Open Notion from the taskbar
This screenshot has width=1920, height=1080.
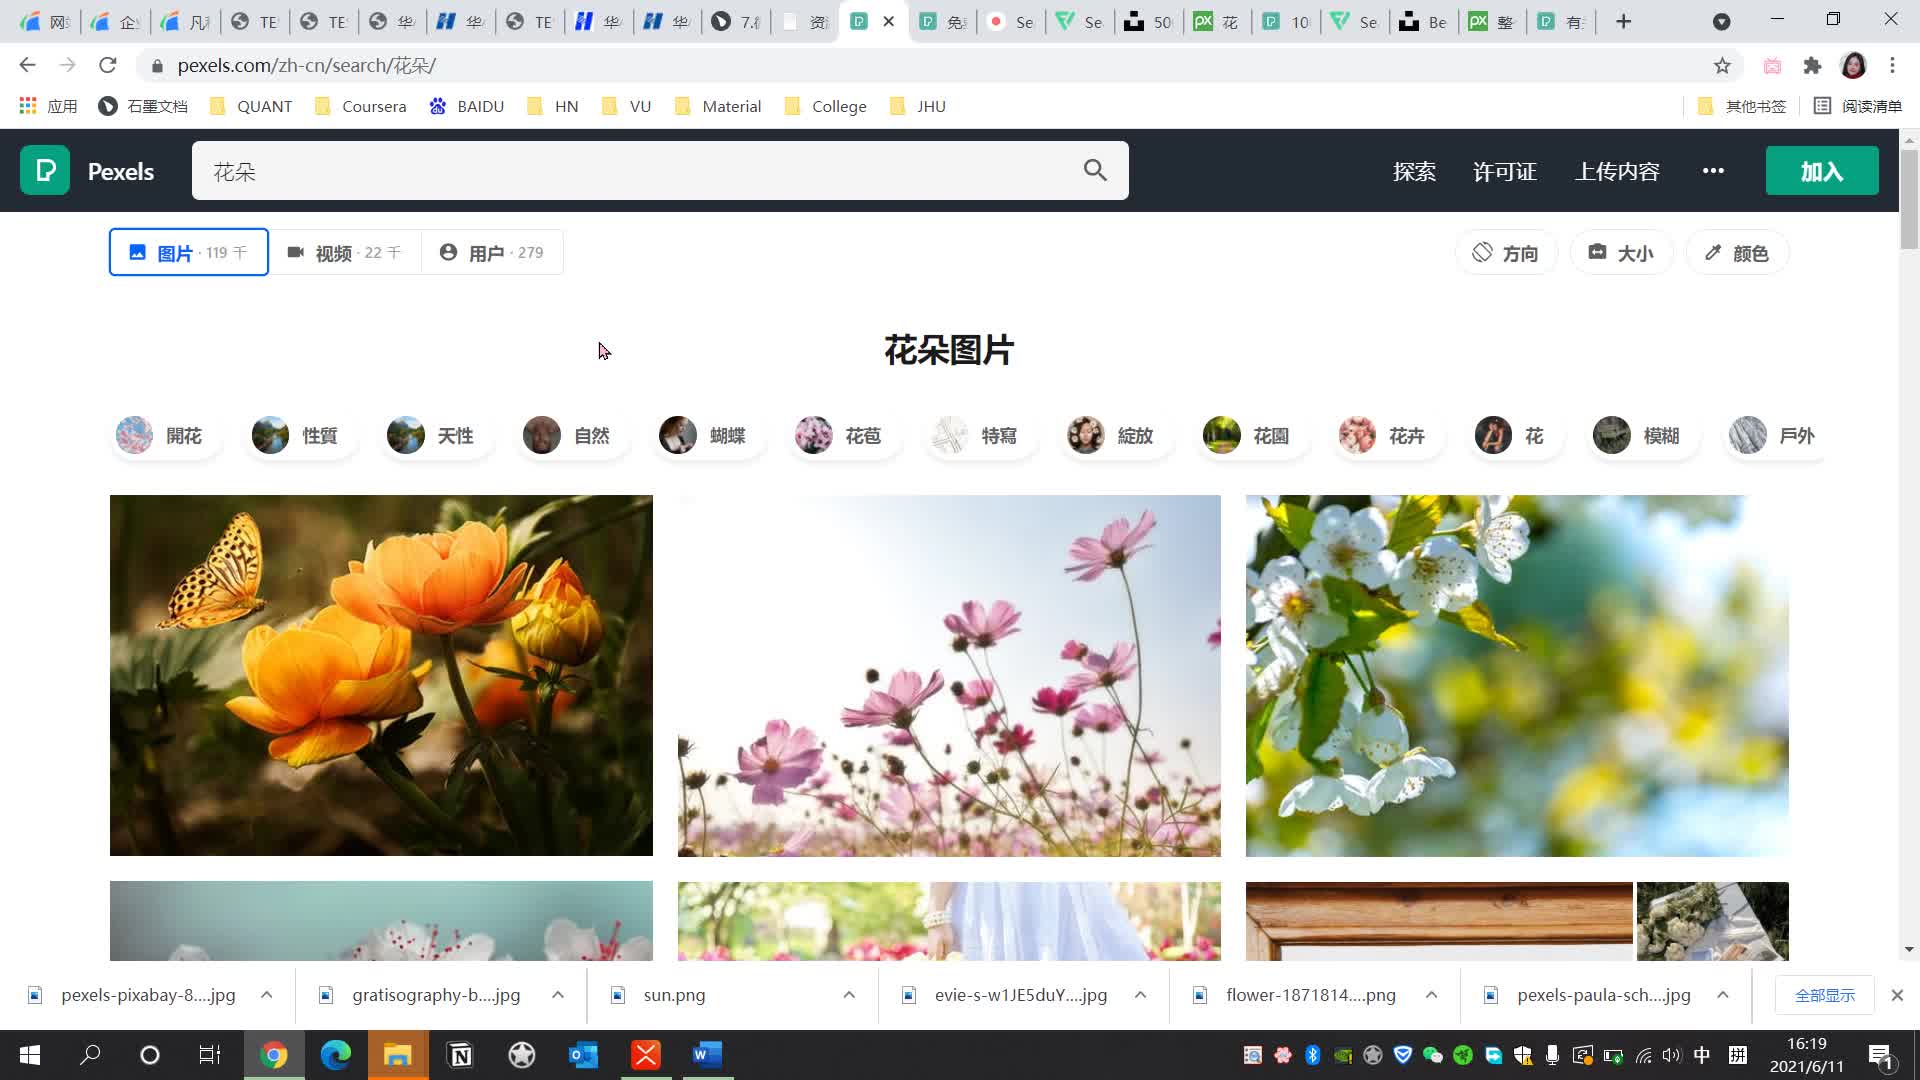(x=460, y=1055)
